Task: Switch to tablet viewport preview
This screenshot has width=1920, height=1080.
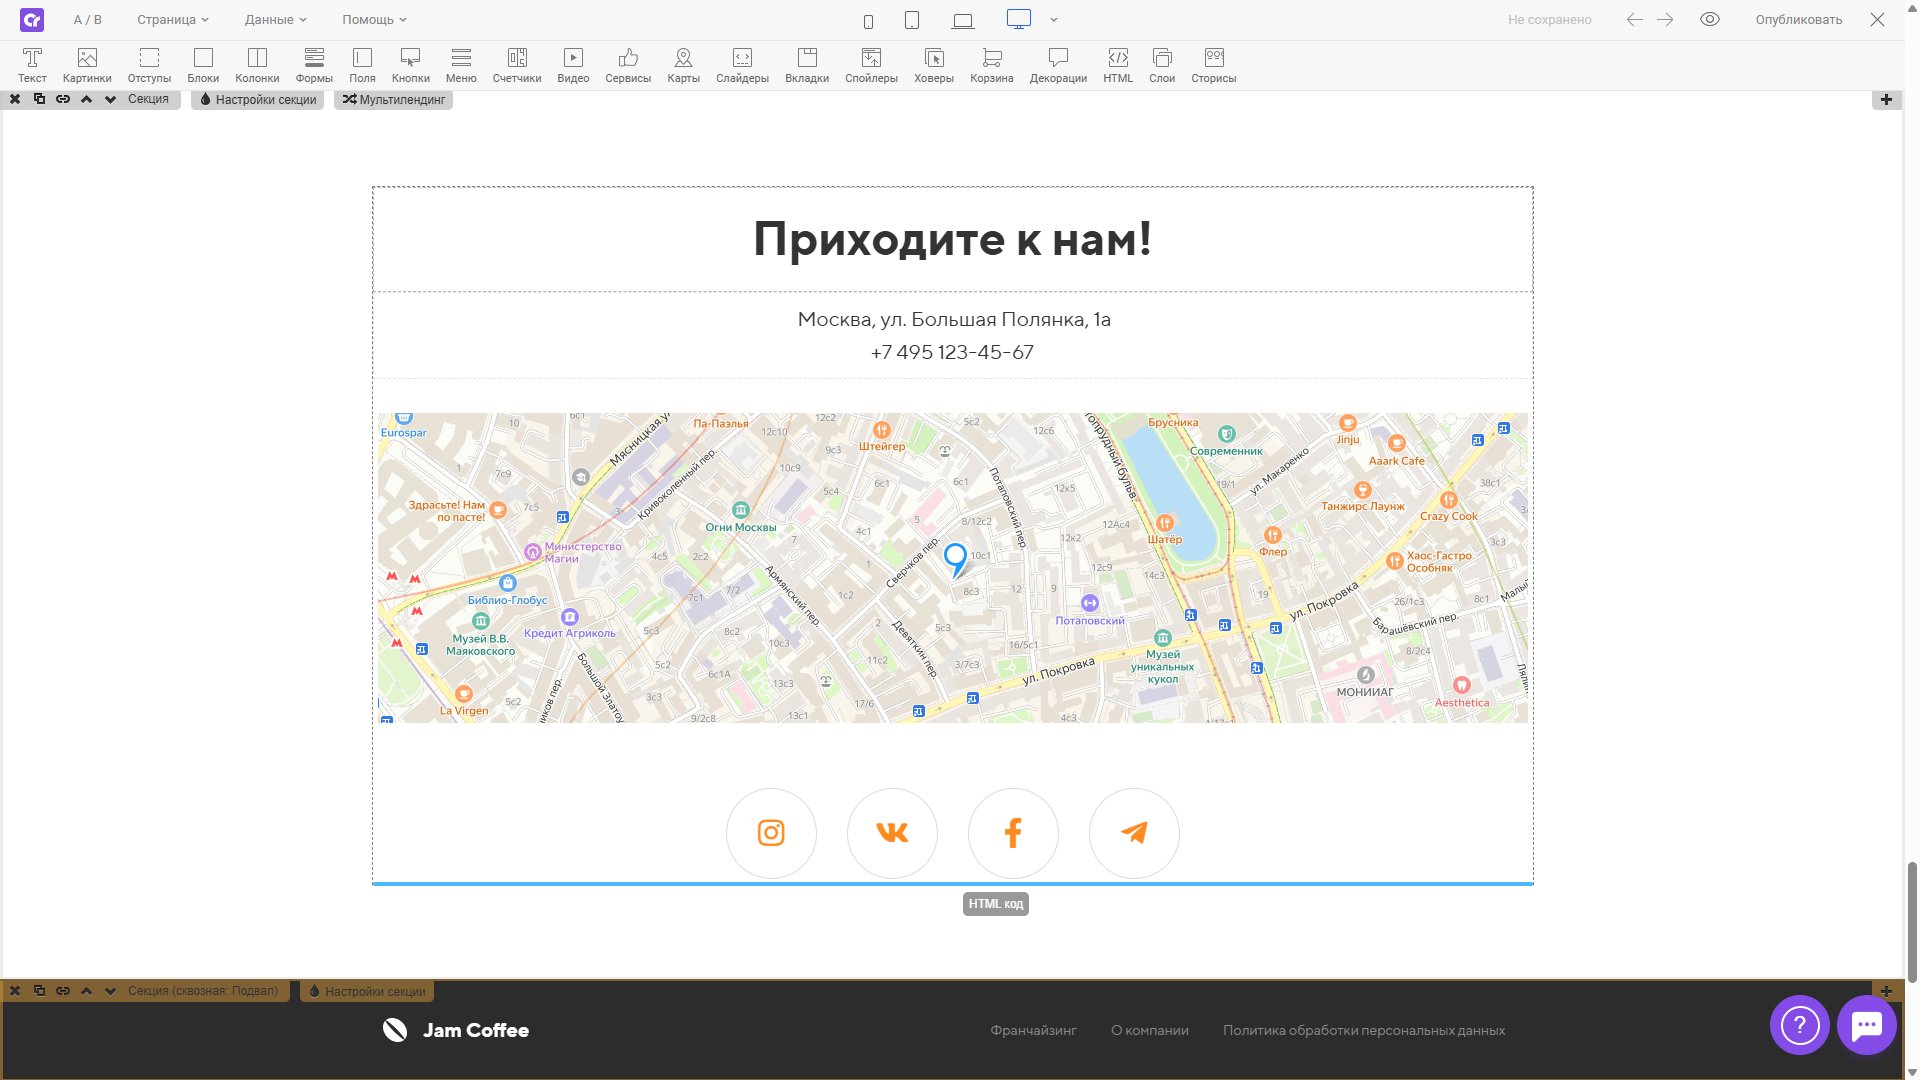Action: pyautogui.click(x=912, y=20)
